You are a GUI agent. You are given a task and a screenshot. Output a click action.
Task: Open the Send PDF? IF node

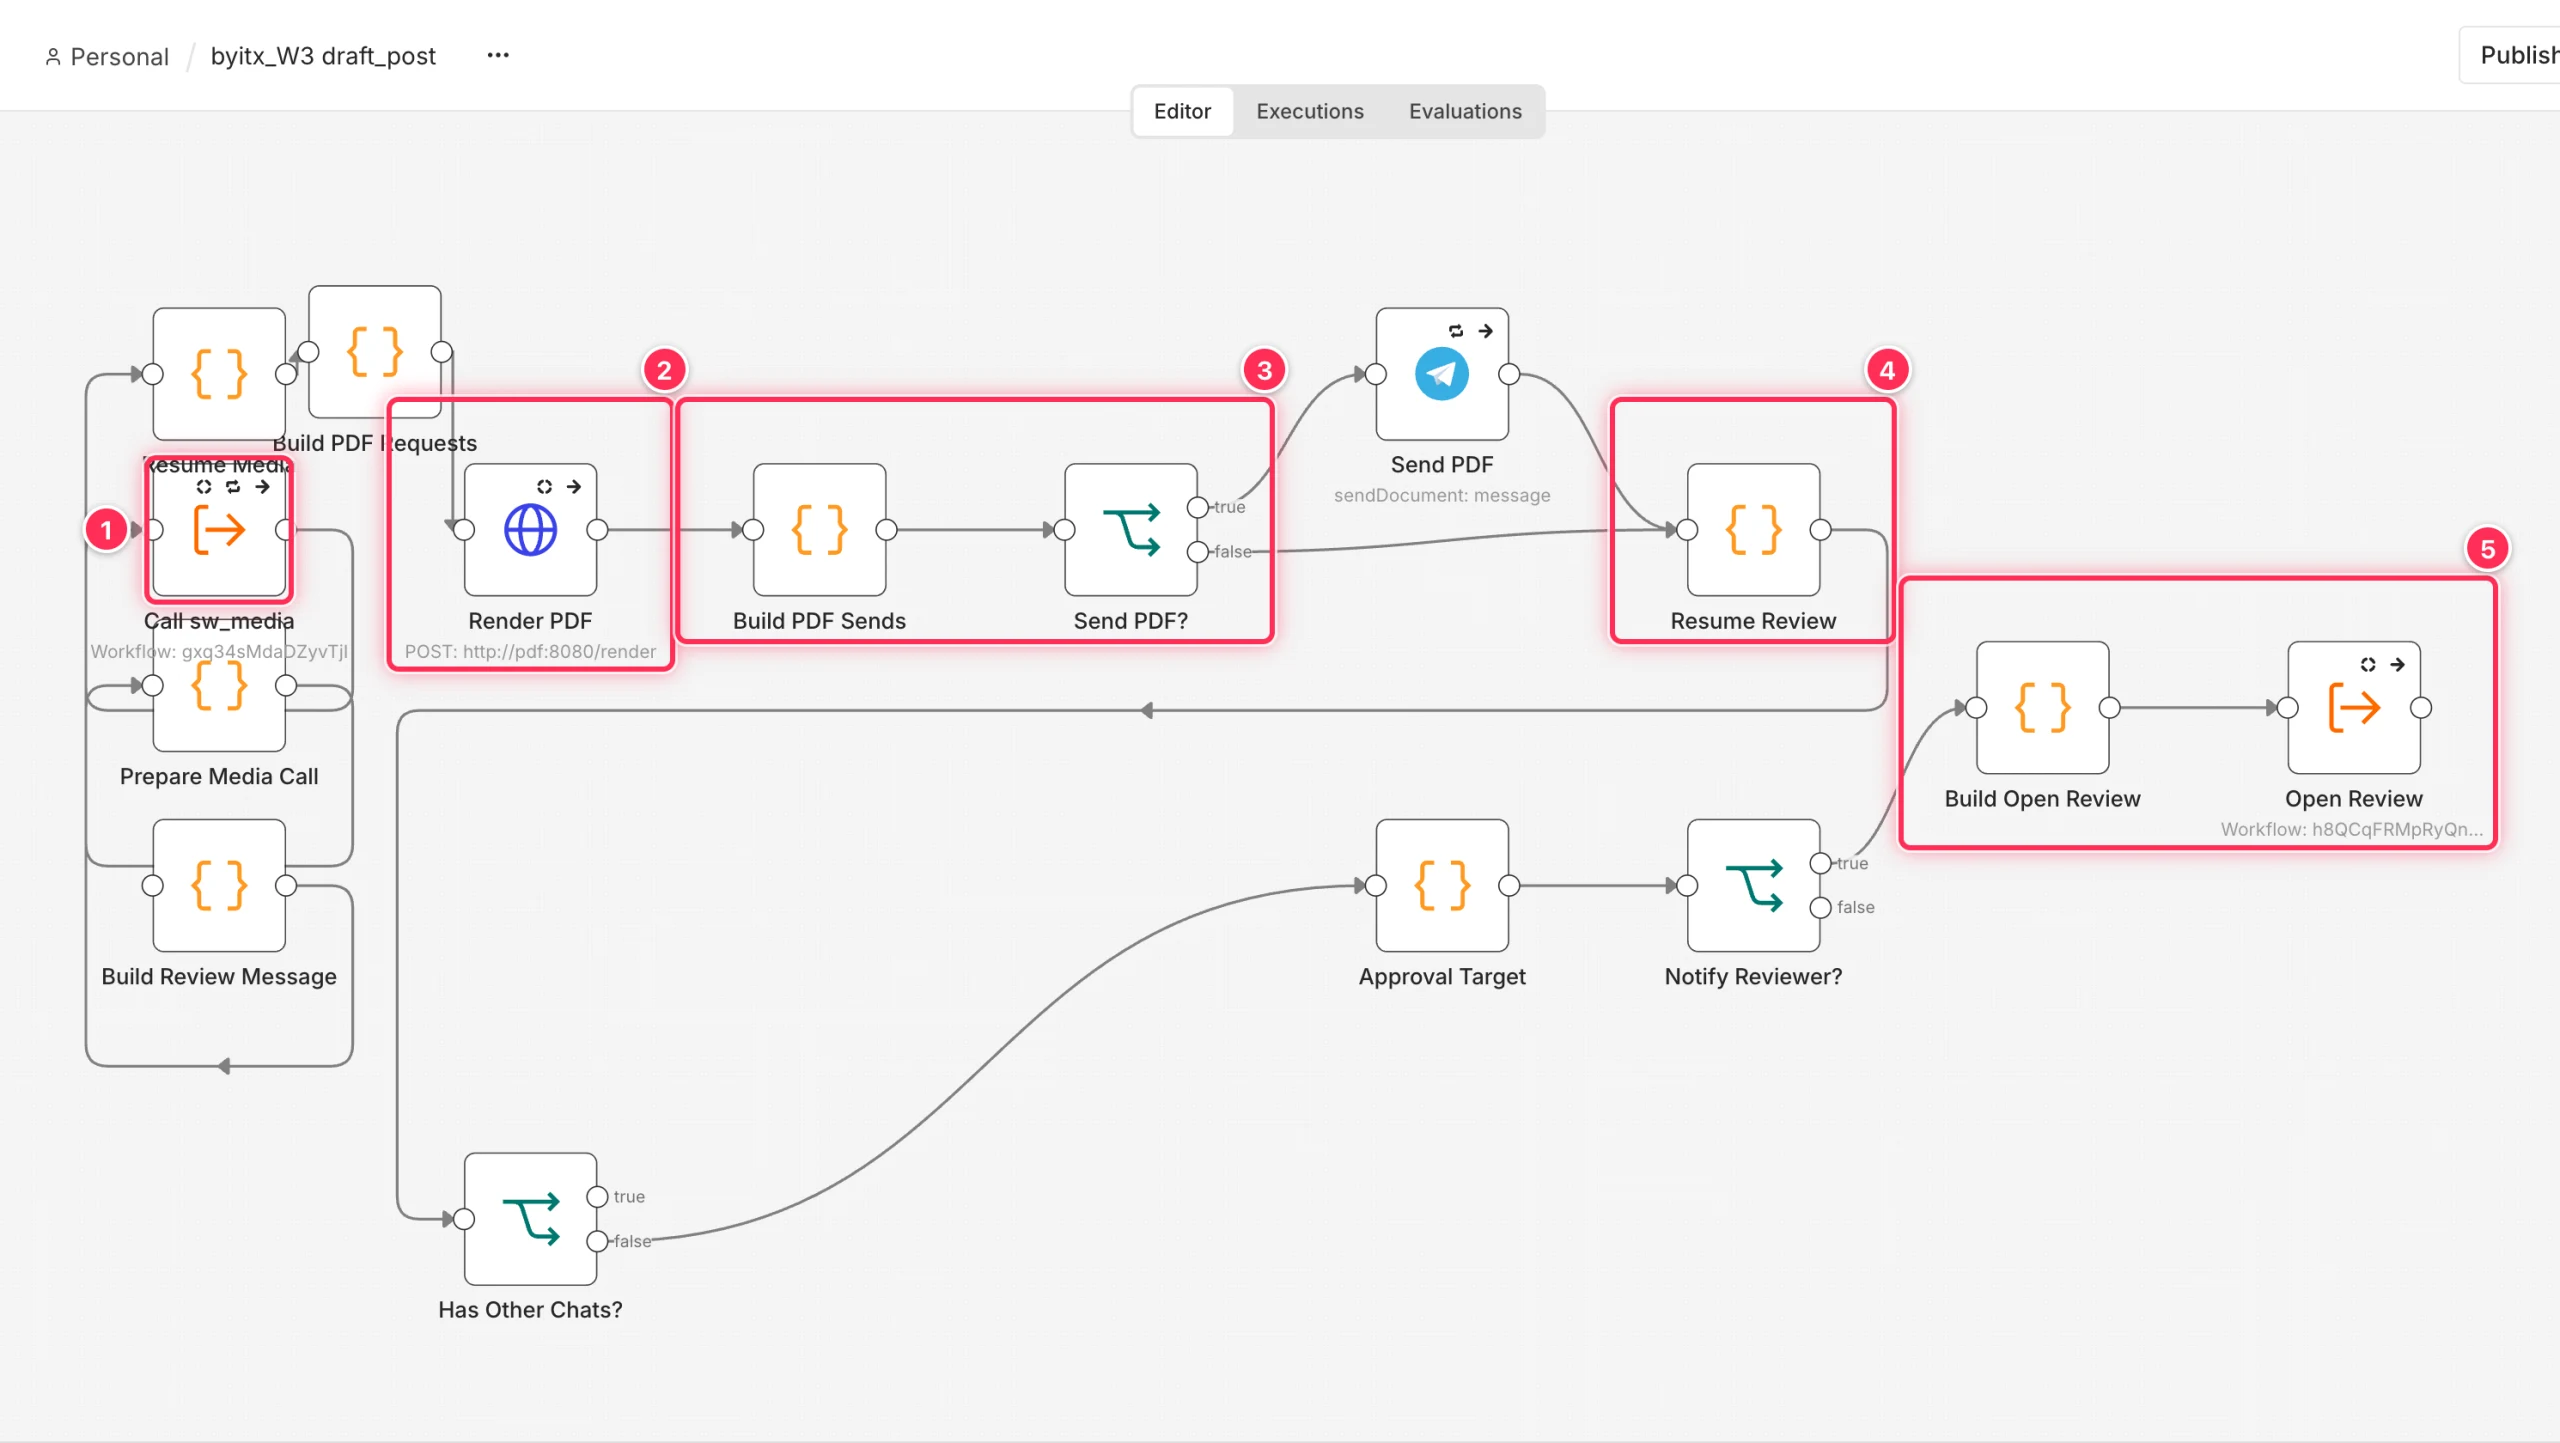[1130, 529]
